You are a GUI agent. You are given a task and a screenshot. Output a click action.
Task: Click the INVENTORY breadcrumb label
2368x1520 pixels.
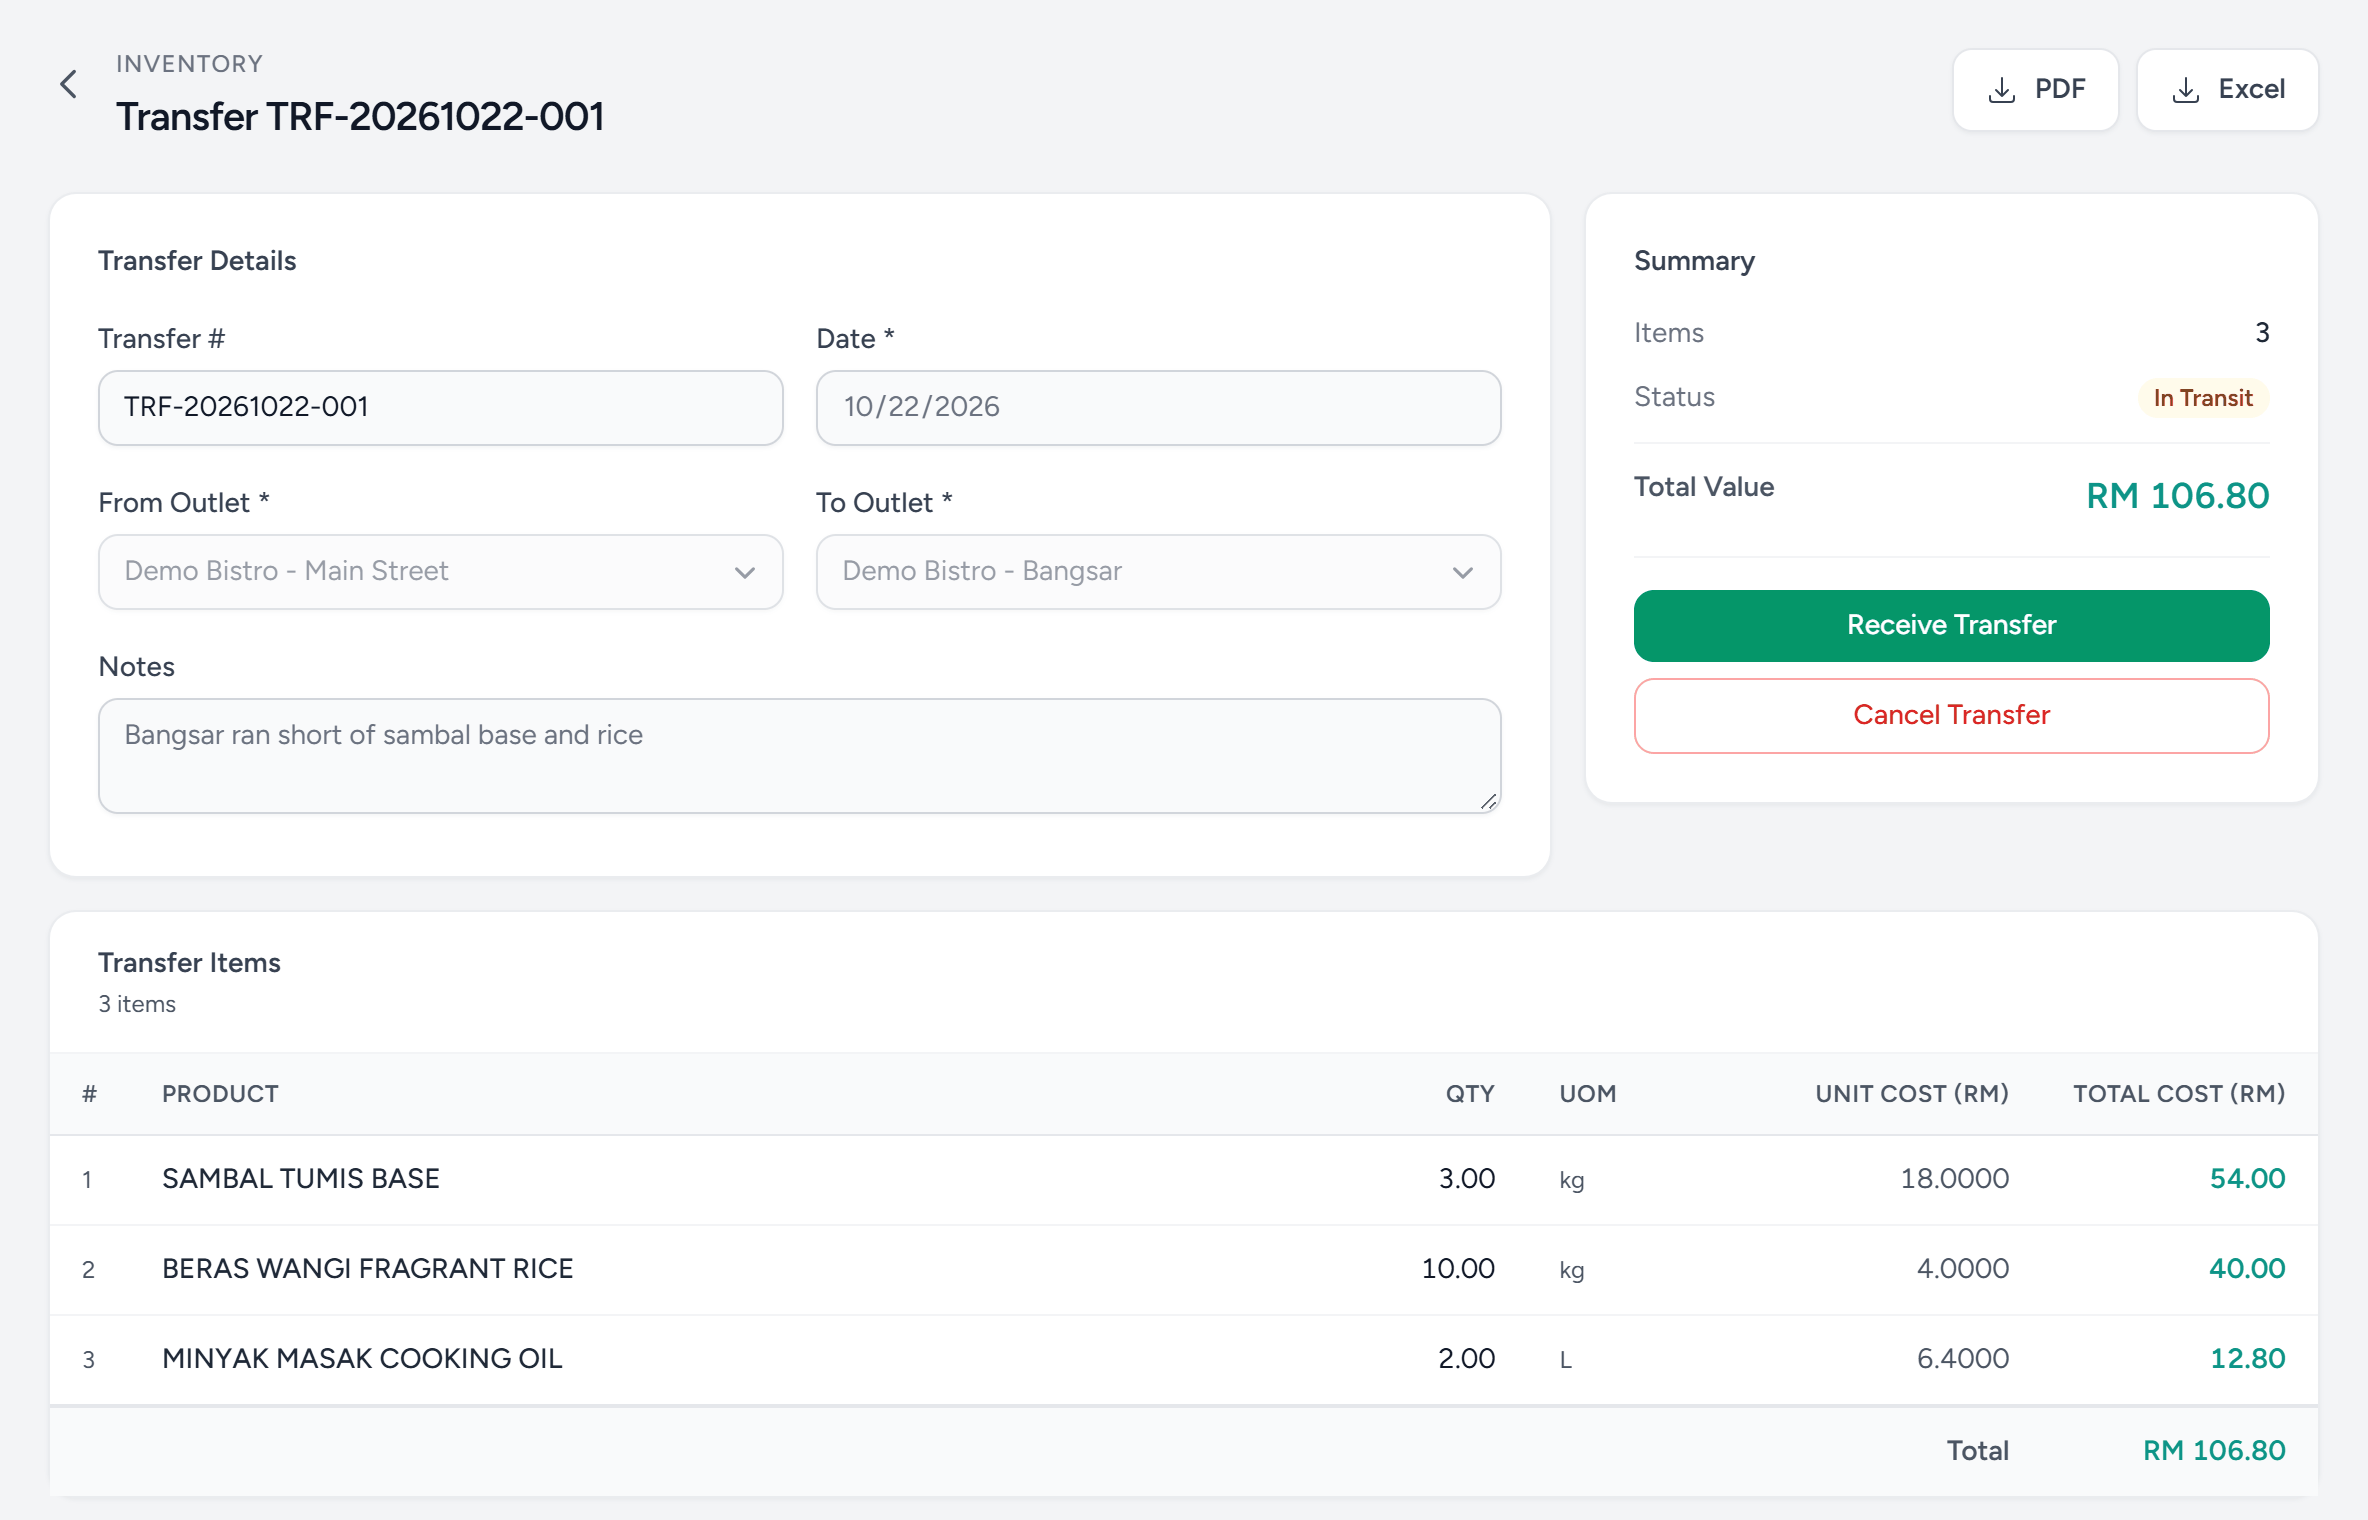(189, 64)
